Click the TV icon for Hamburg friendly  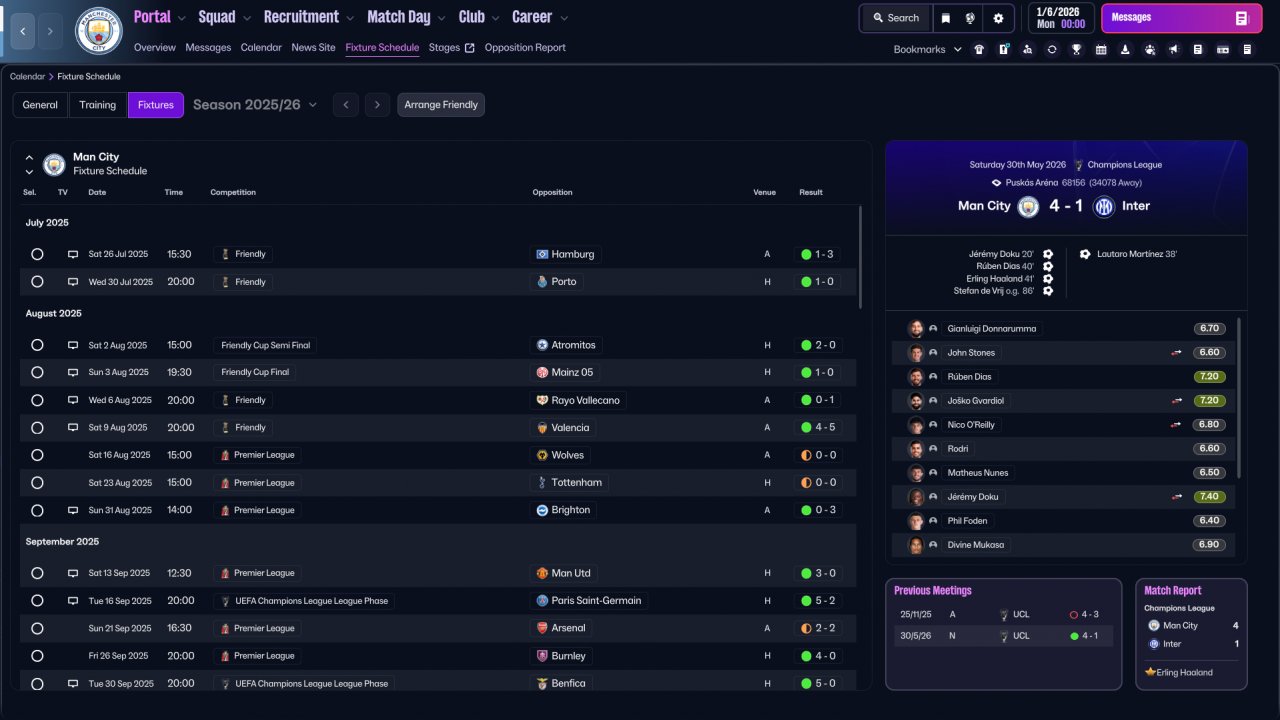pyautogui.click(x=73, y=254)
